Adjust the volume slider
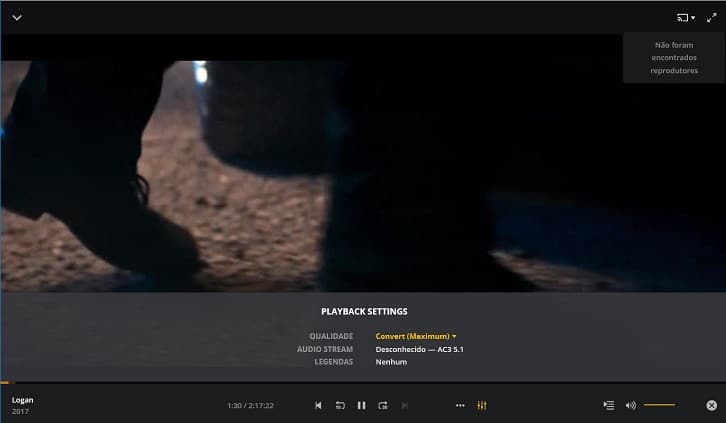Screen dimensions: 726x423 659,405
